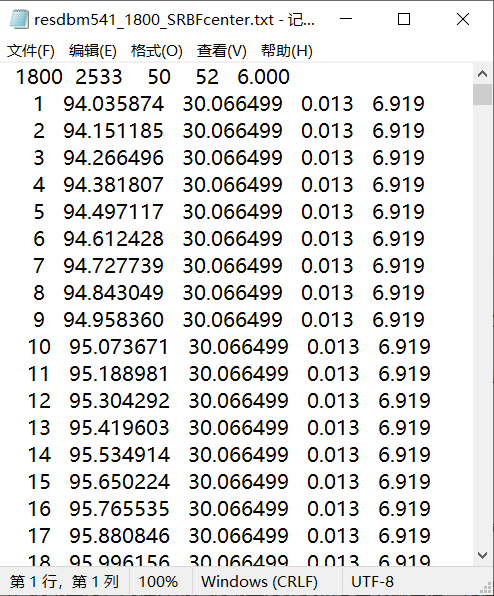Maximize the Notepad window

(x=404, y=19)
